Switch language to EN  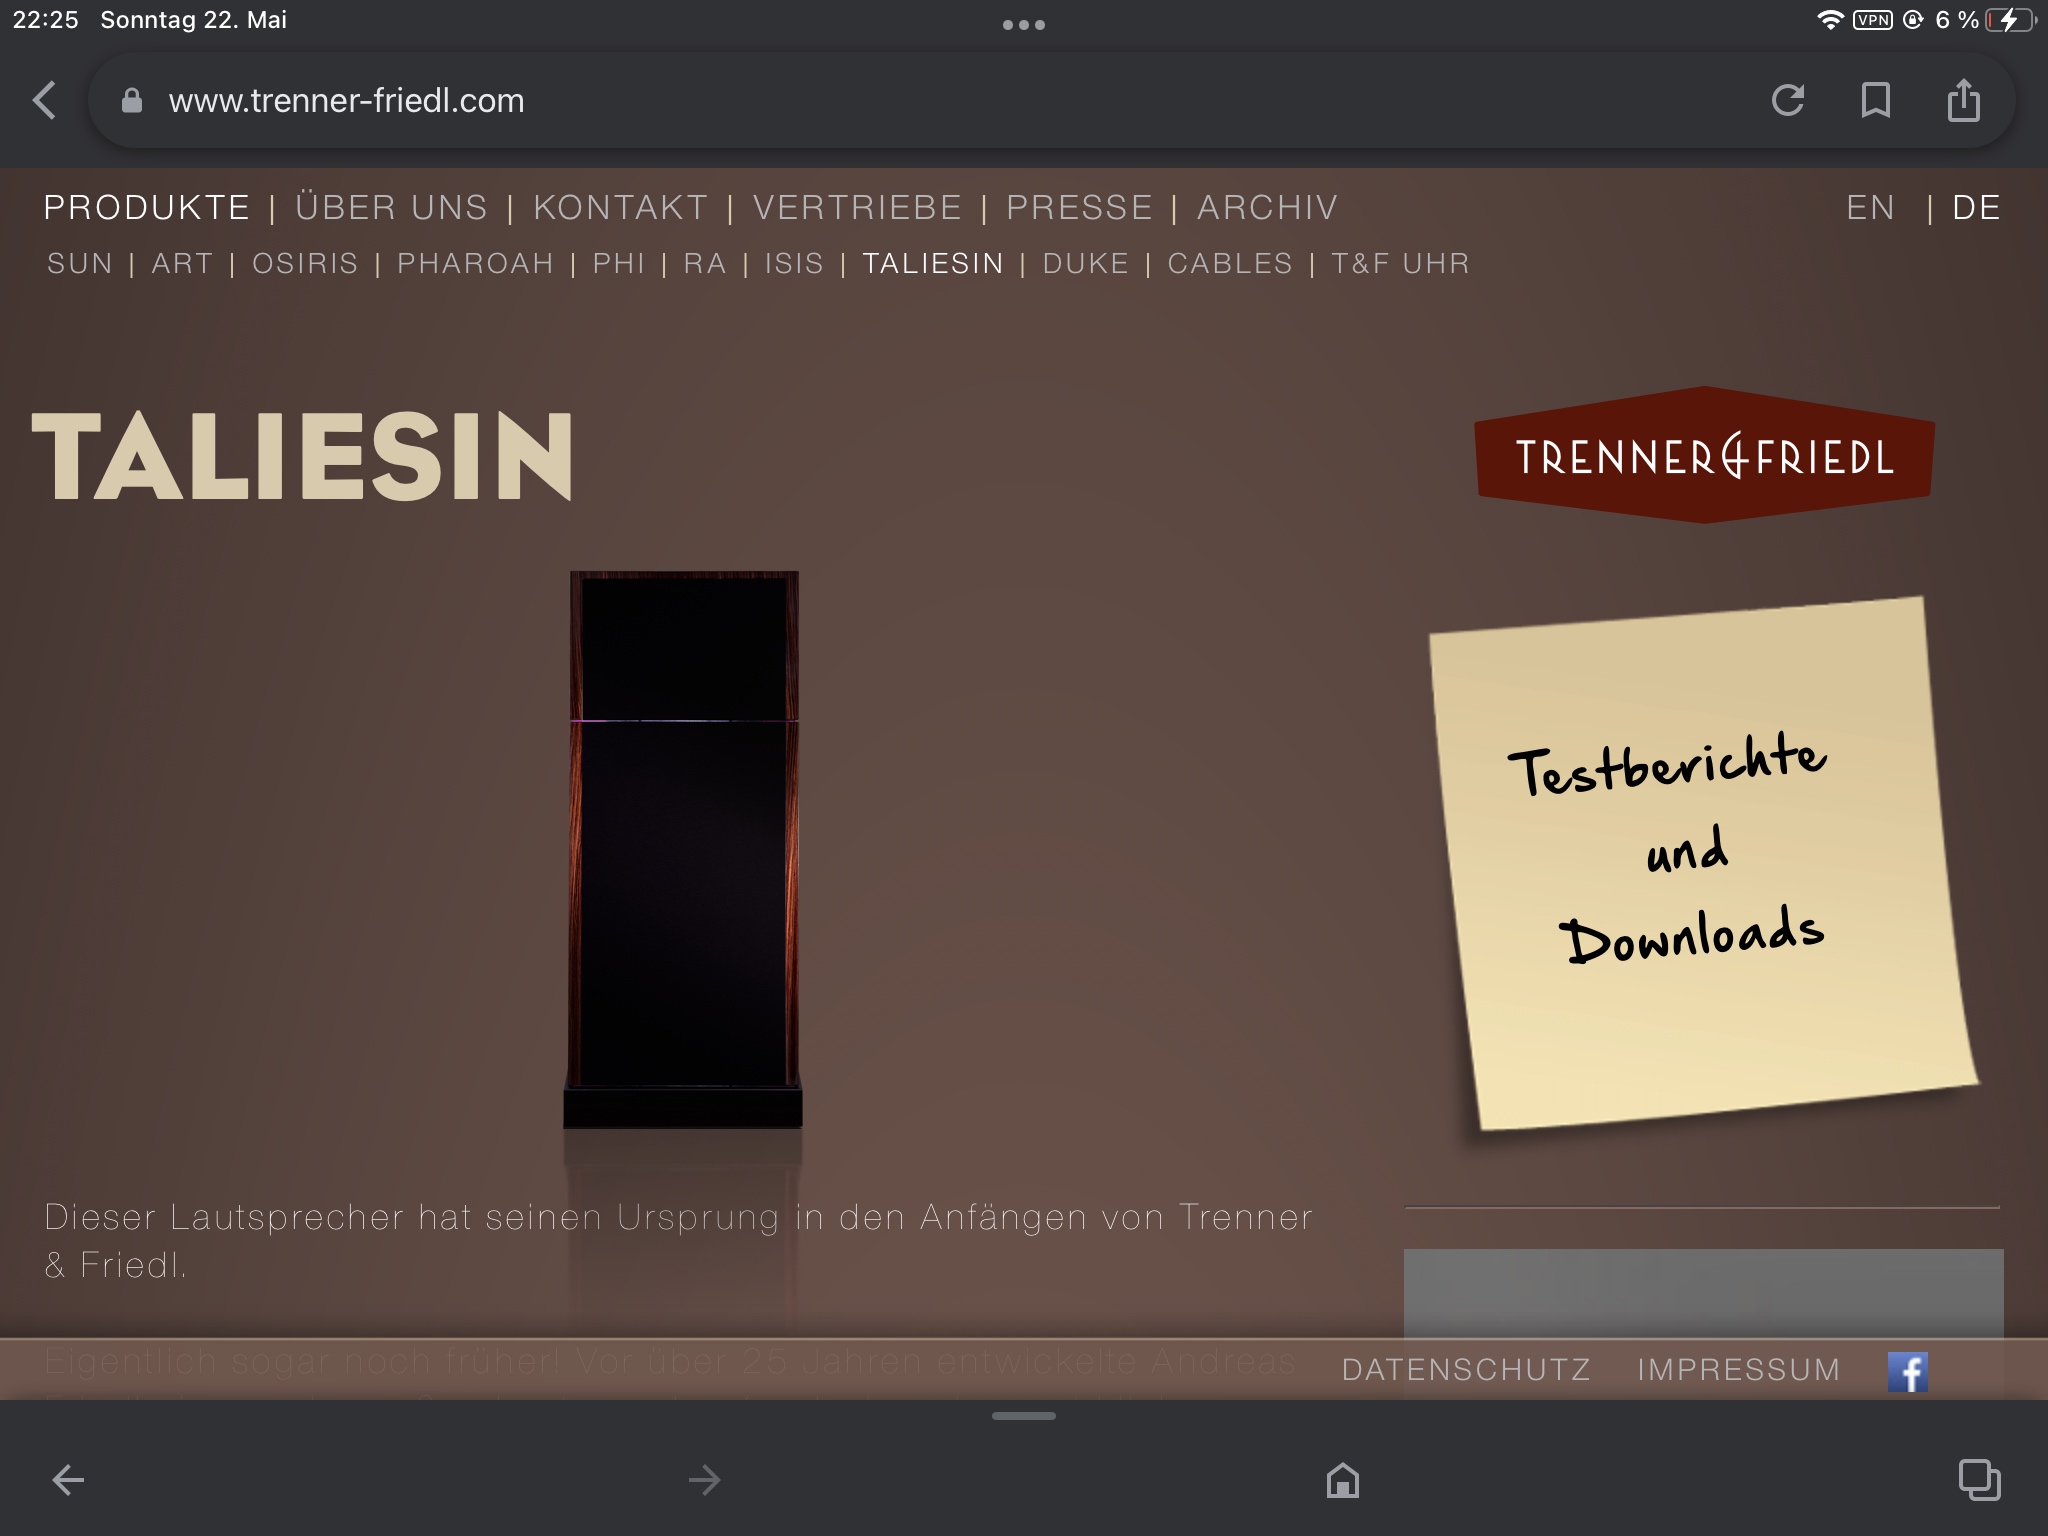pyautogui.click(x=1870, y=207)
